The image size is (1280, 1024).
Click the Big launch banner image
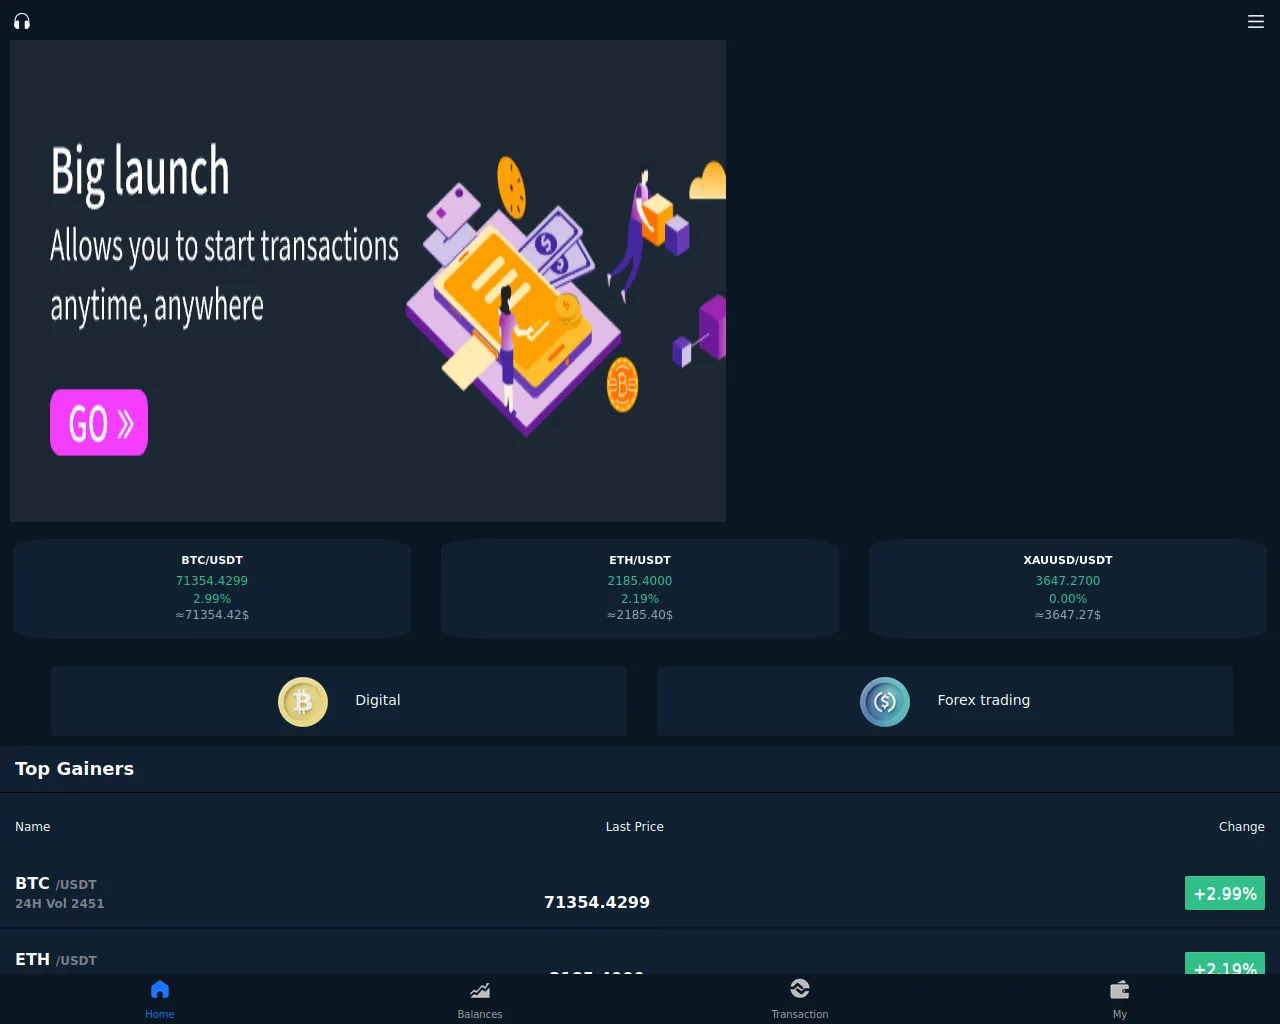pyautogui.click(x=368, y=281)
